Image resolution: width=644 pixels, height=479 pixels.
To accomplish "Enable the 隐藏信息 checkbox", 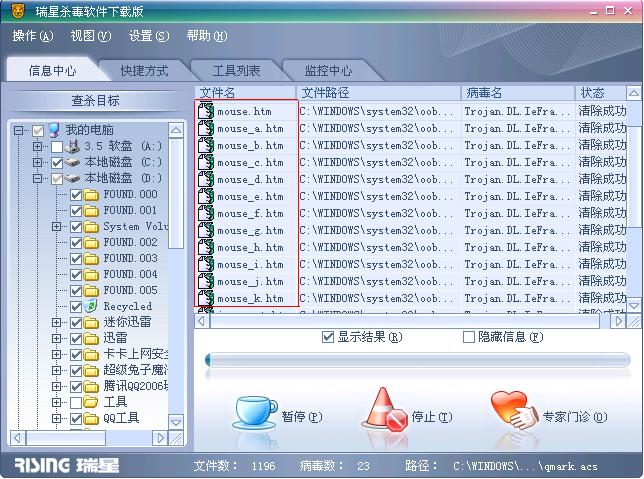I will point(469,337).
